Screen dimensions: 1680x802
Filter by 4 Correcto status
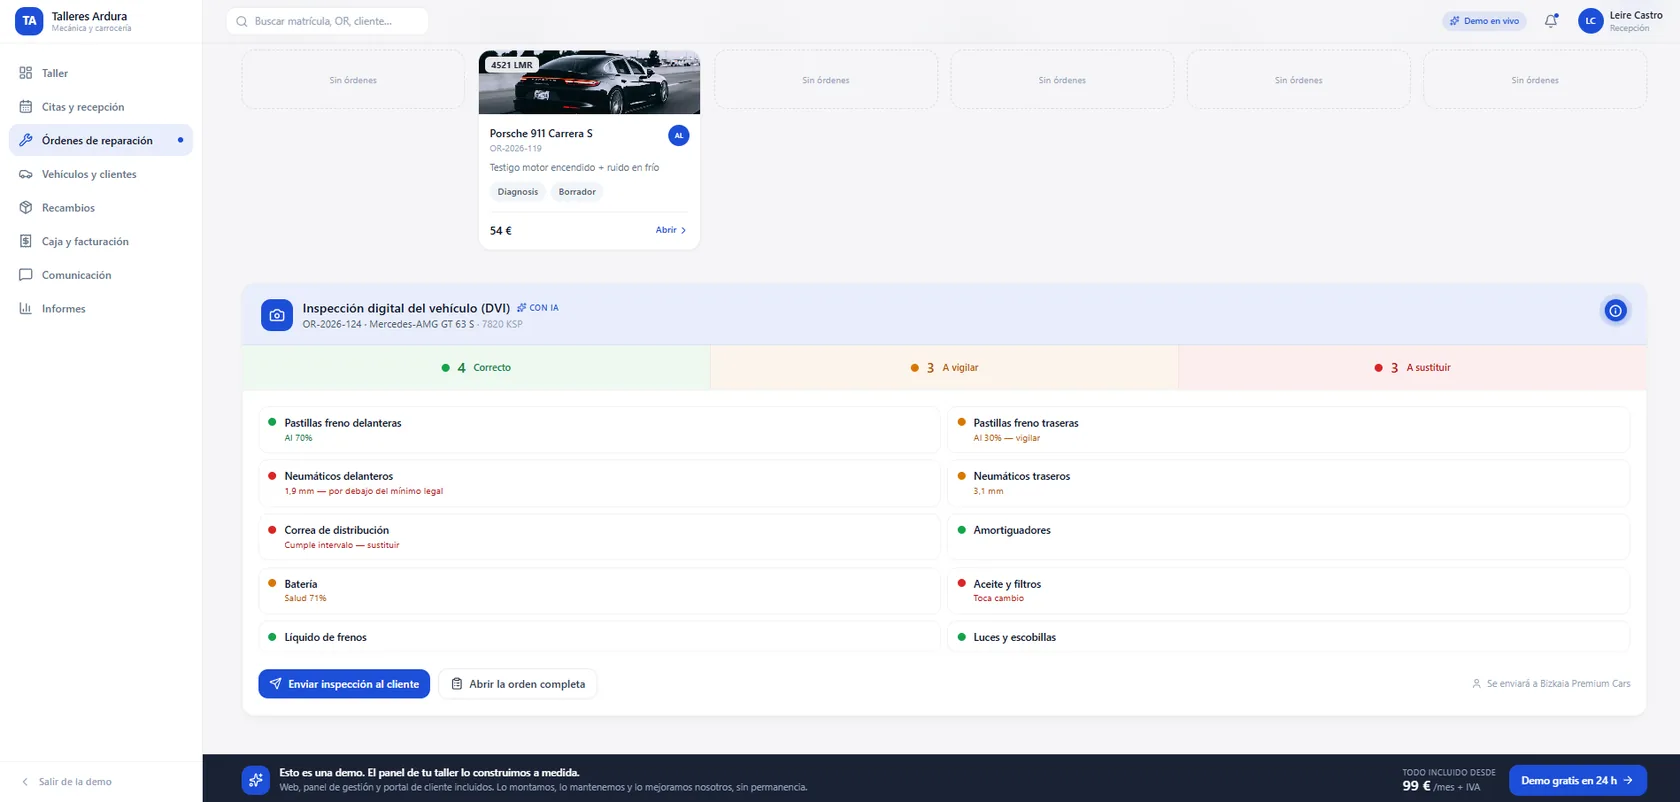coord(476,368)
